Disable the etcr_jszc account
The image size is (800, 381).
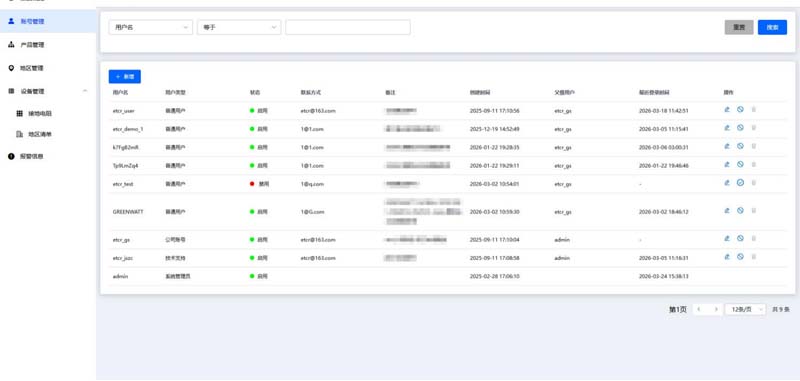tap(740, 257)
